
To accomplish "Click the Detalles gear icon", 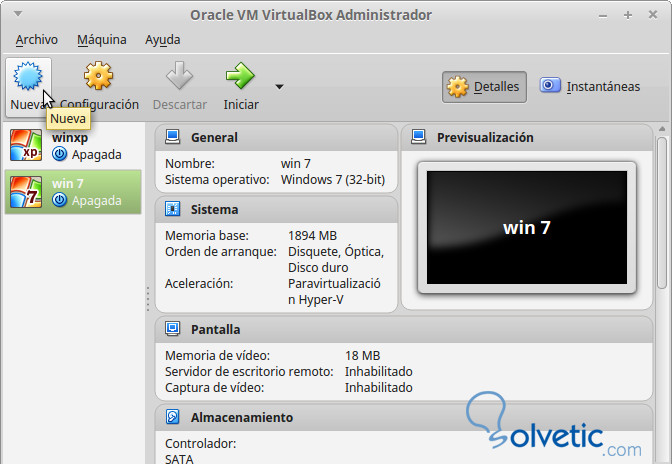I will click(458, 87).
